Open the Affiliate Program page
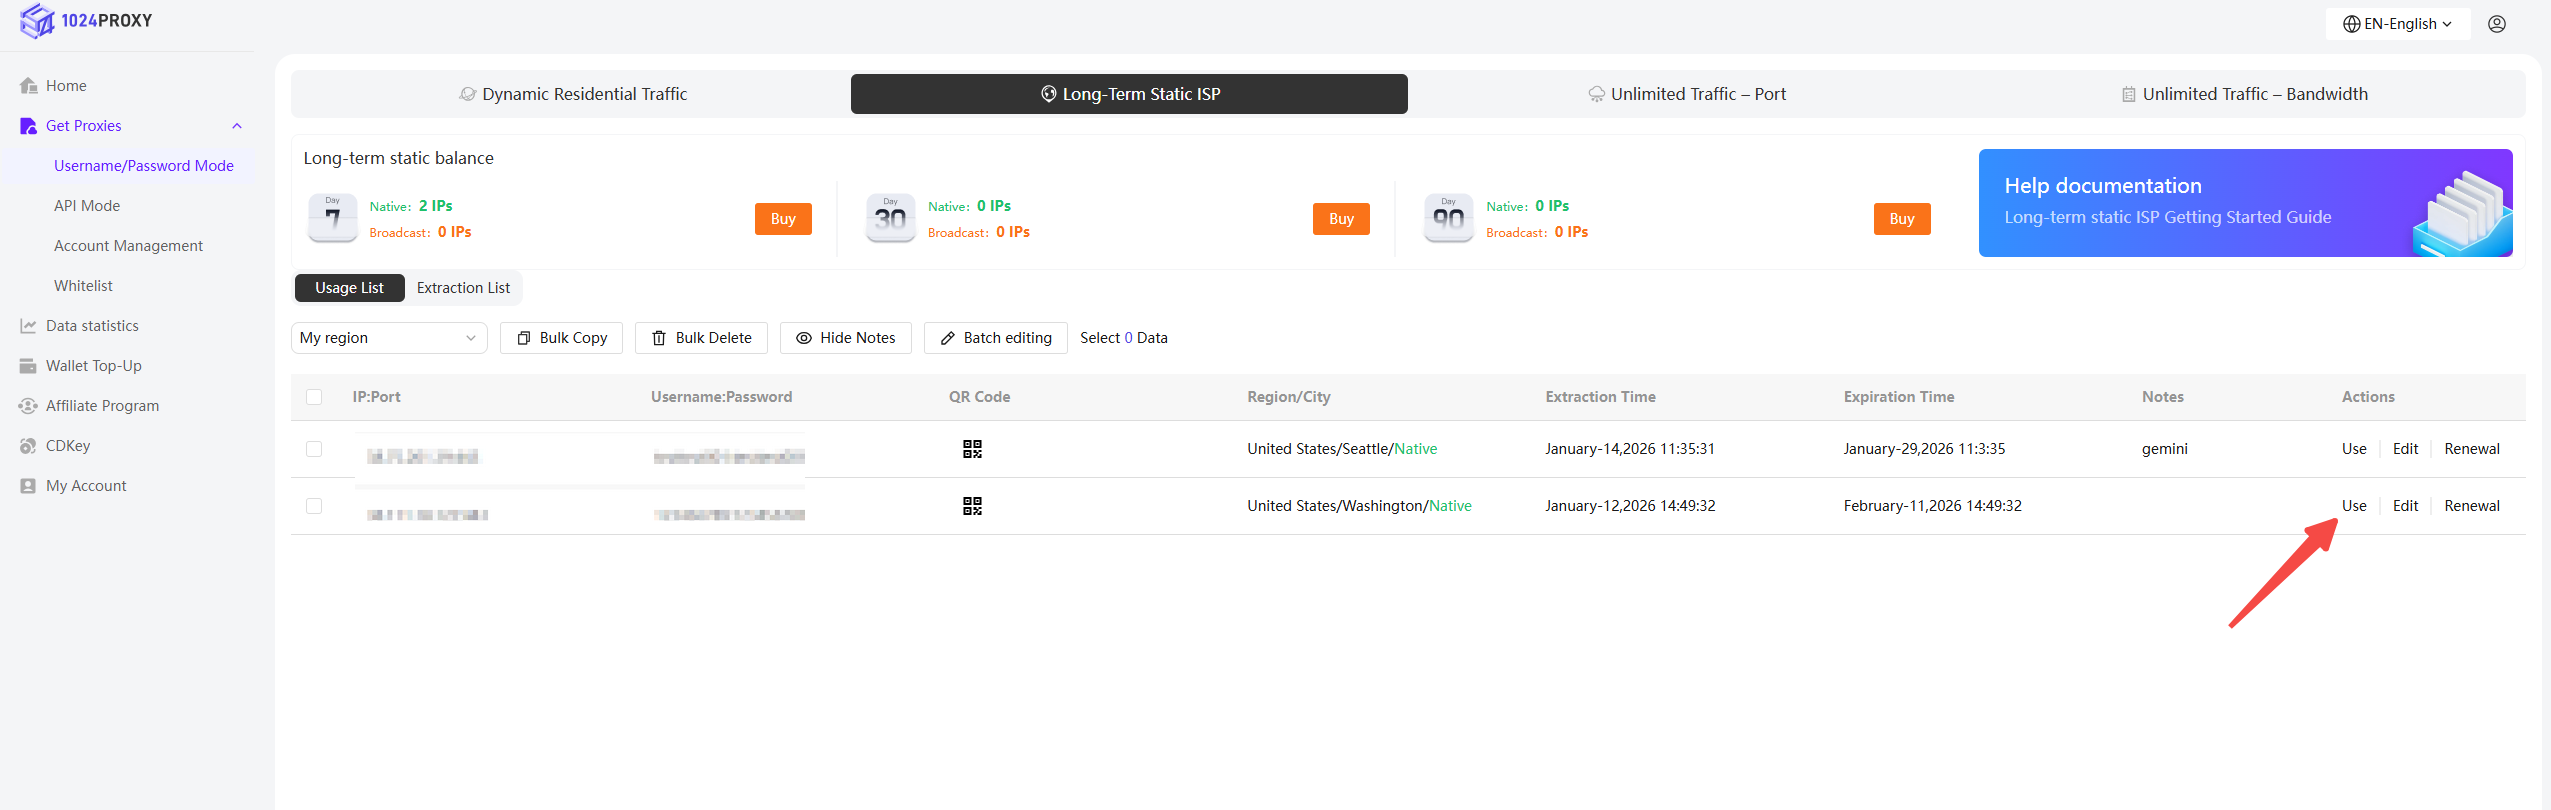The image size is (2551, 810). [102, 406]
